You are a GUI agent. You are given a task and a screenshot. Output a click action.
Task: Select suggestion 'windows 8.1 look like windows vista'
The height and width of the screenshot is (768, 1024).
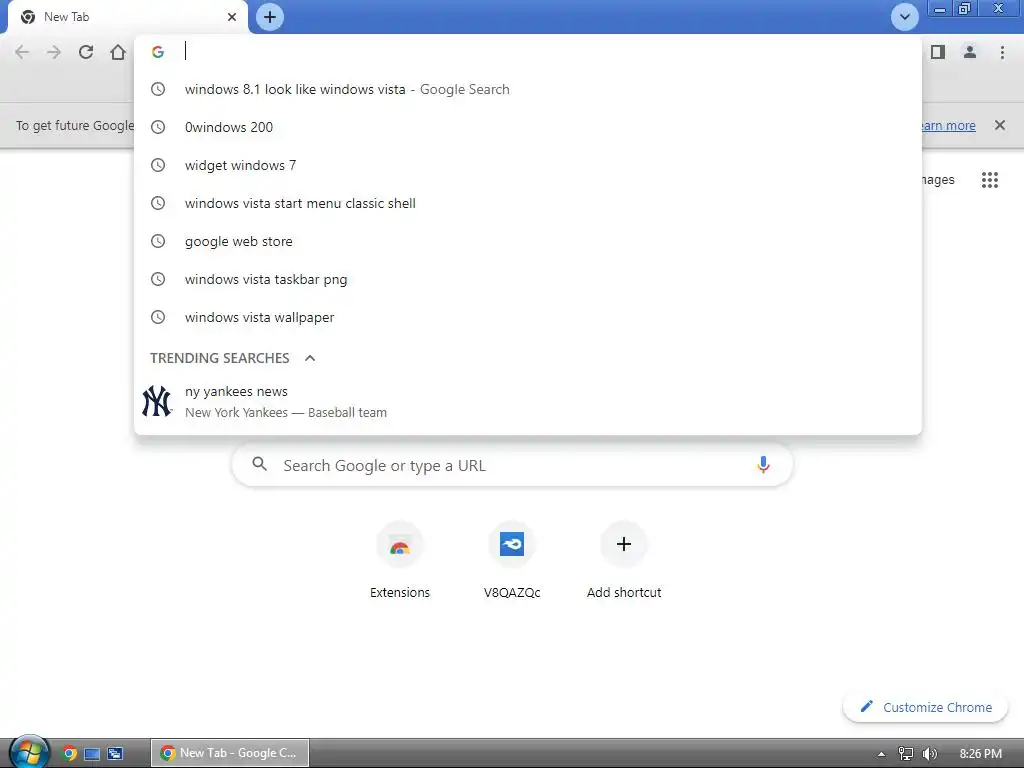pos(528,89)
